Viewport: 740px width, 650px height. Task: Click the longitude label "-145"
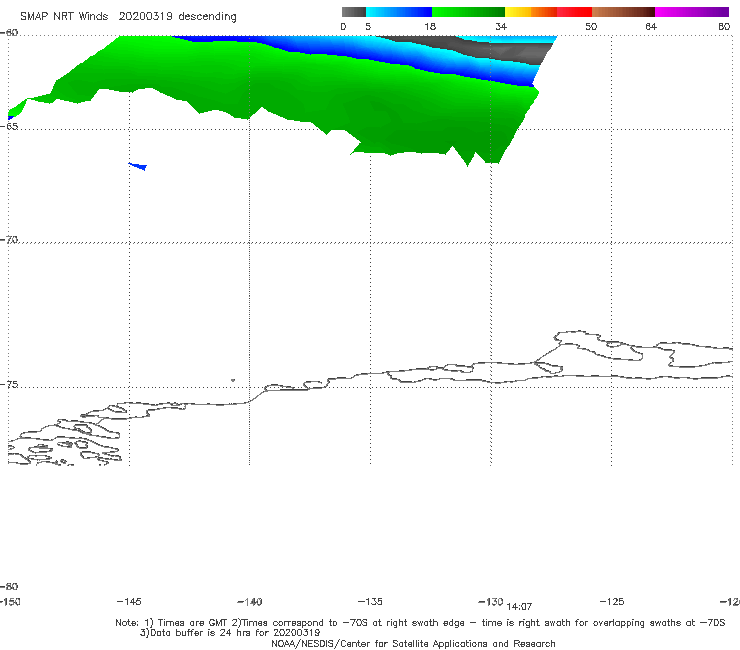pyautogui.click(x=129, y=602)
